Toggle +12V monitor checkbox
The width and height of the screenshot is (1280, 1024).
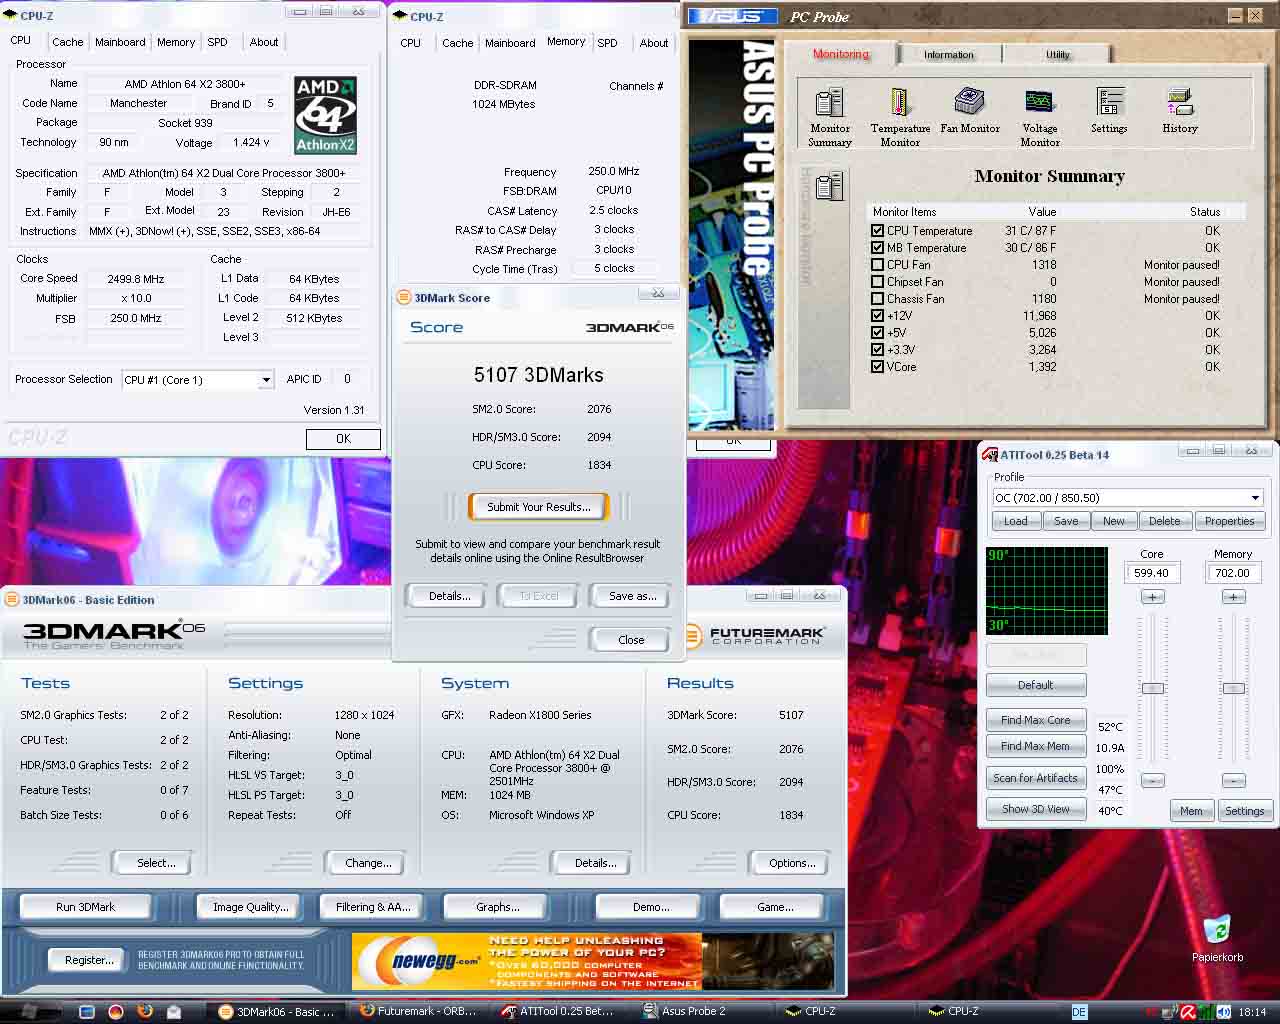point(877,316)
